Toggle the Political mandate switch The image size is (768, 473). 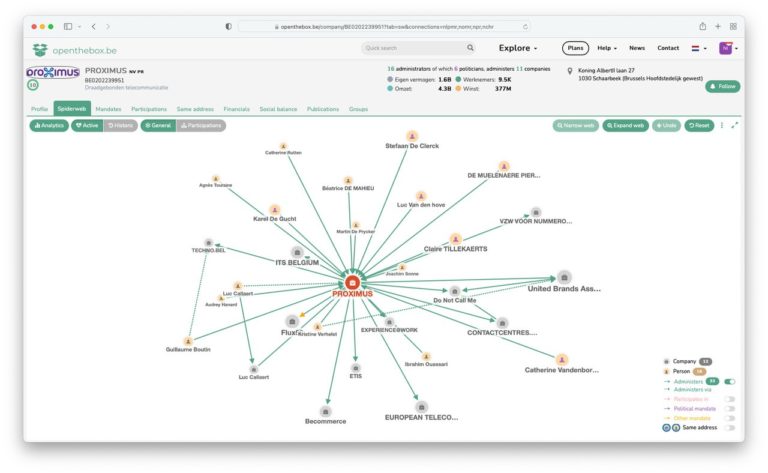pyautogui.click(x=730, y=408)
